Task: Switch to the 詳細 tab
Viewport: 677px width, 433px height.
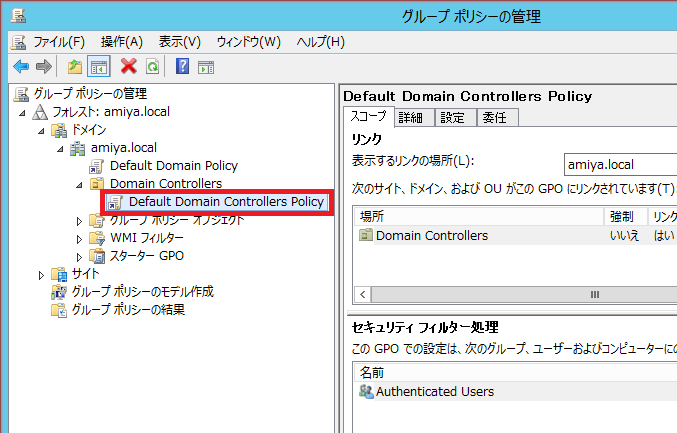Action: click(414, 117)
